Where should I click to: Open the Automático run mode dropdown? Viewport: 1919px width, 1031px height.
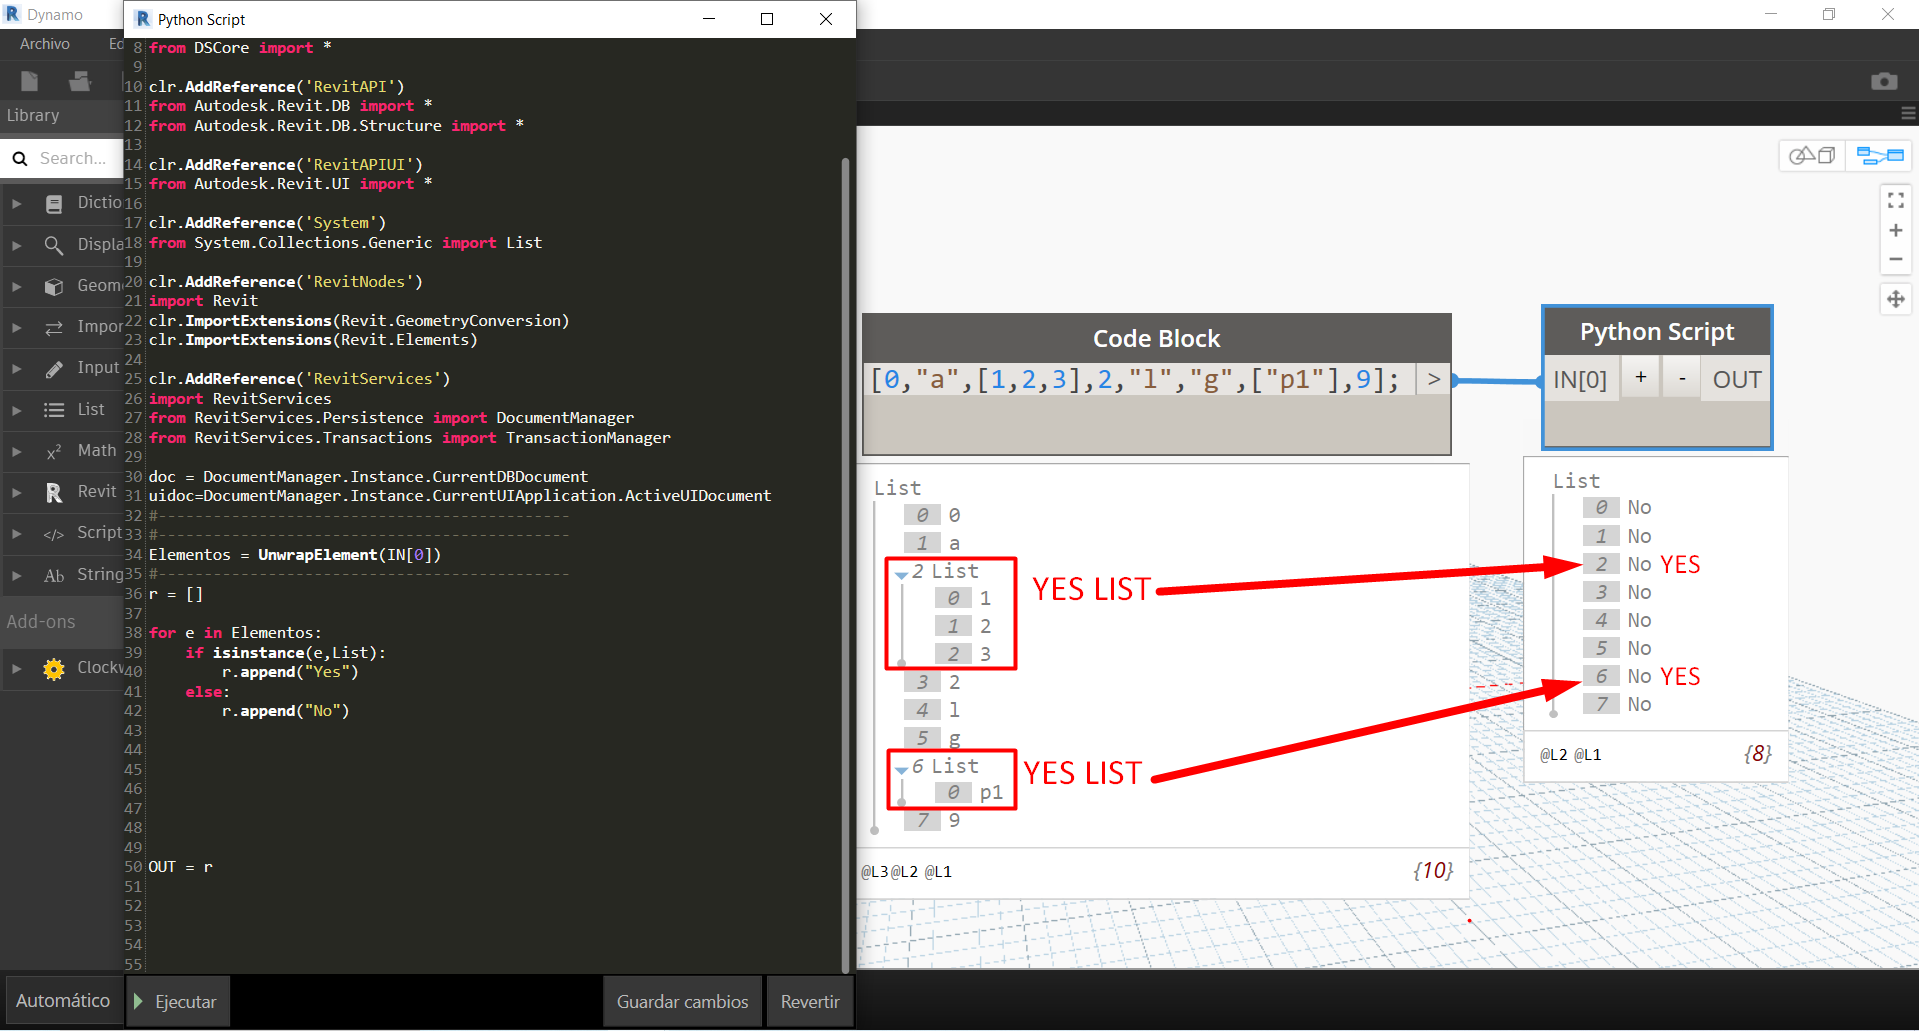coord(63,1001)
